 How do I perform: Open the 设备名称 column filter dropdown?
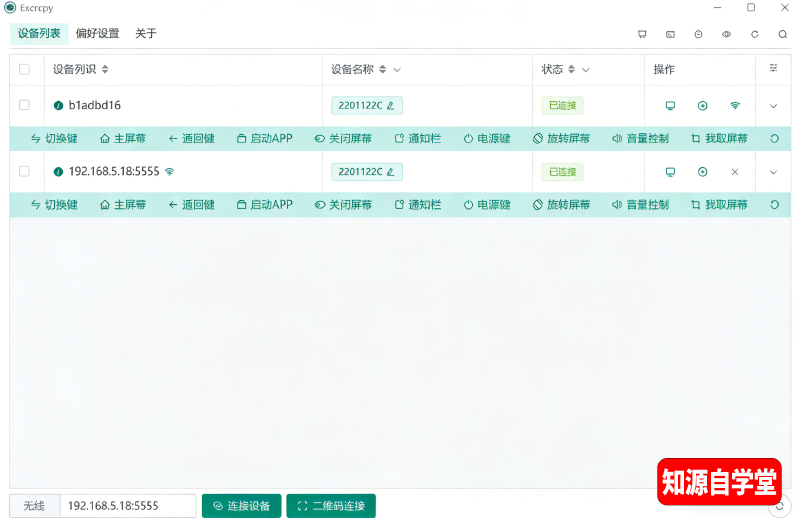coord(397,70)
